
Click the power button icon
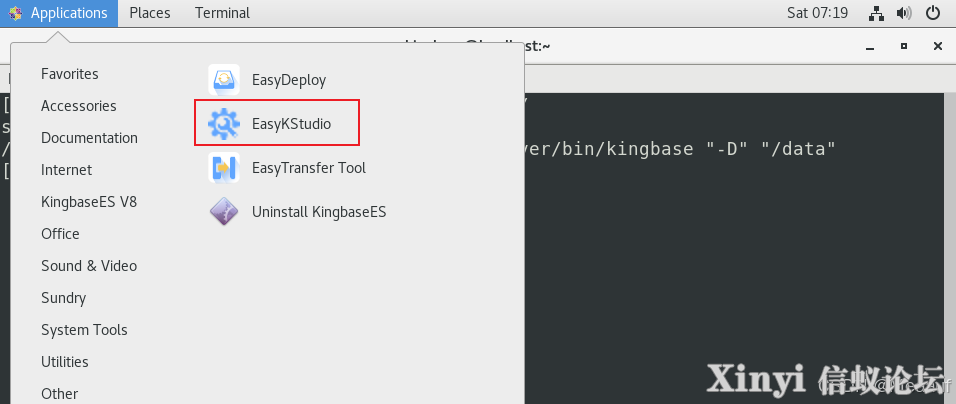click(933, 13)
